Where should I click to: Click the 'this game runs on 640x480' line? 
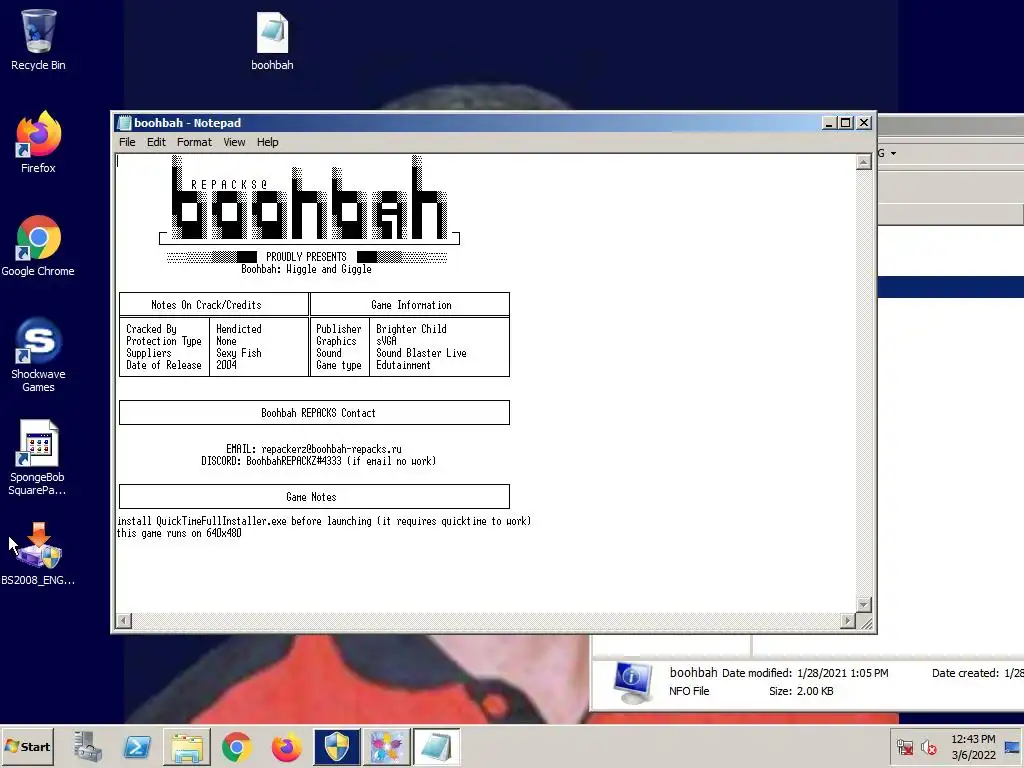coord(180,533)
